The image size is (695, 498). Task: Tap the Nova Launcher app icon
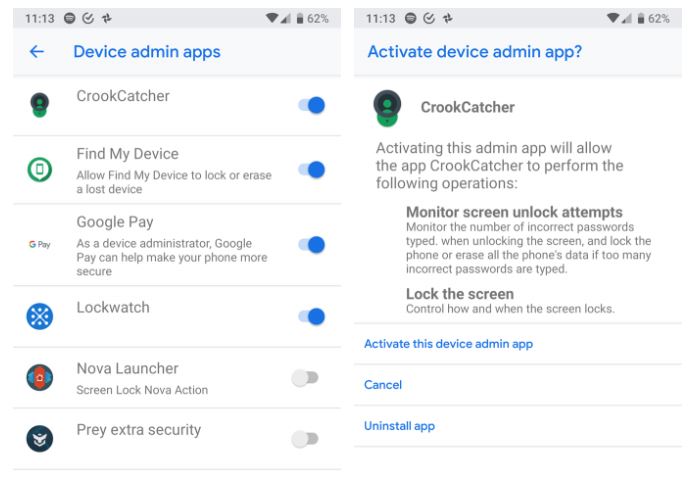39,377
